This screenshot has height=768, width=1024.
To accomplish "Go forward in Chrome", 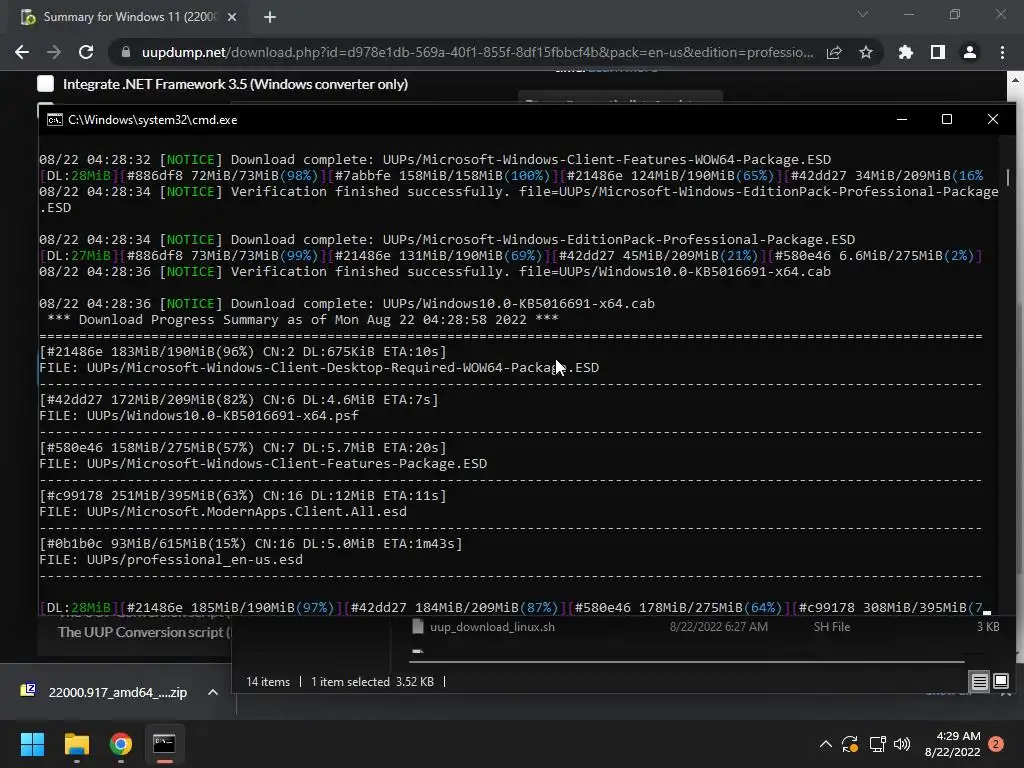I will (x=54, y=52).
